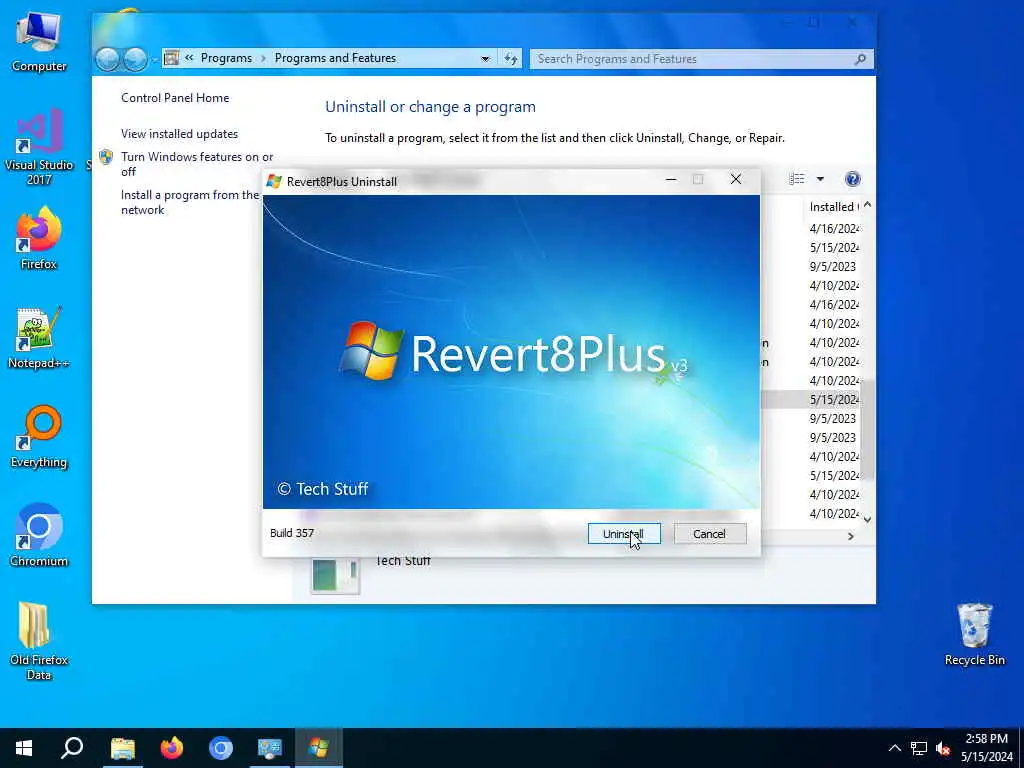
Task: Refresh the Programs and Features address bar
Action: (511, 58)
